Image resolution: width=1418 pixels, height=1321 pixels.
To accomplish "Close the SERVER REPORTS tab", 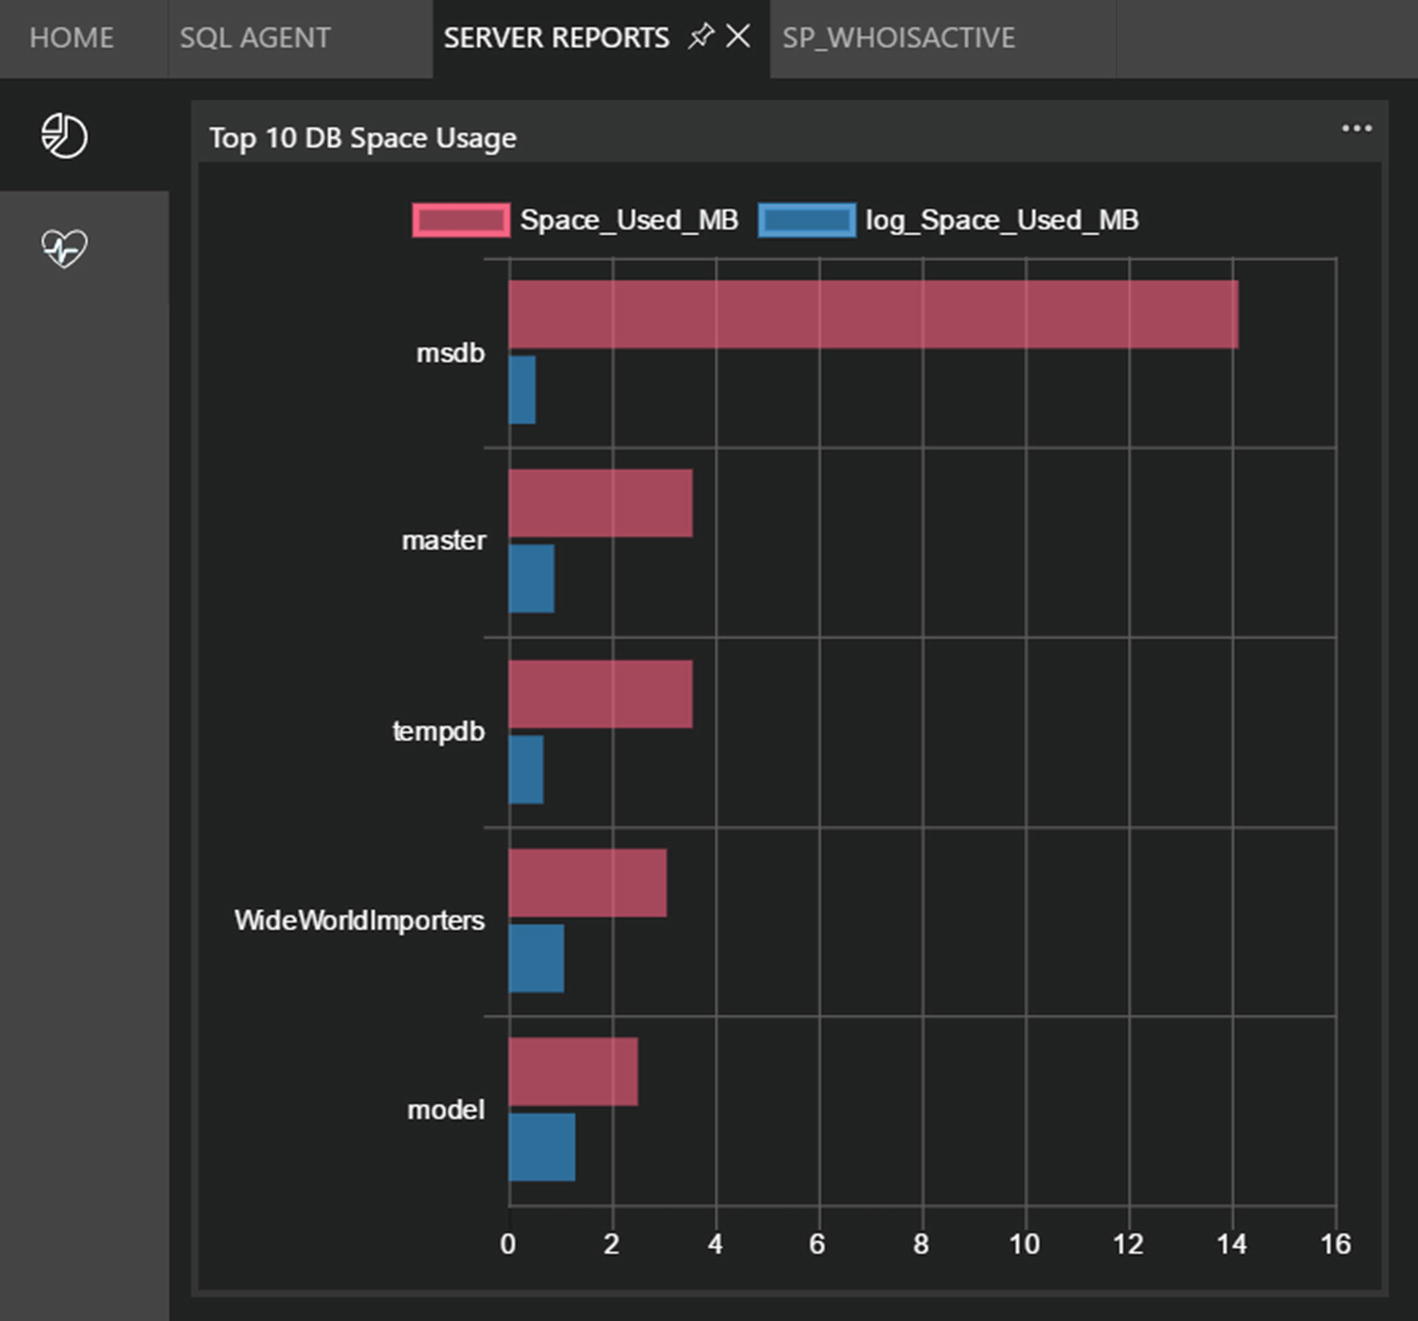I will click(738, 37).
